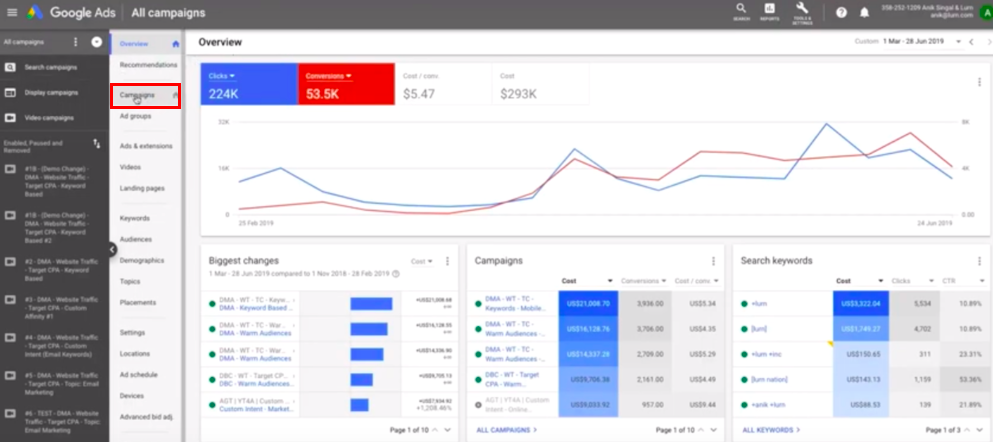Open Recommendations page
The height and width of the screenshot is (442, 993).
coord(148,65)
